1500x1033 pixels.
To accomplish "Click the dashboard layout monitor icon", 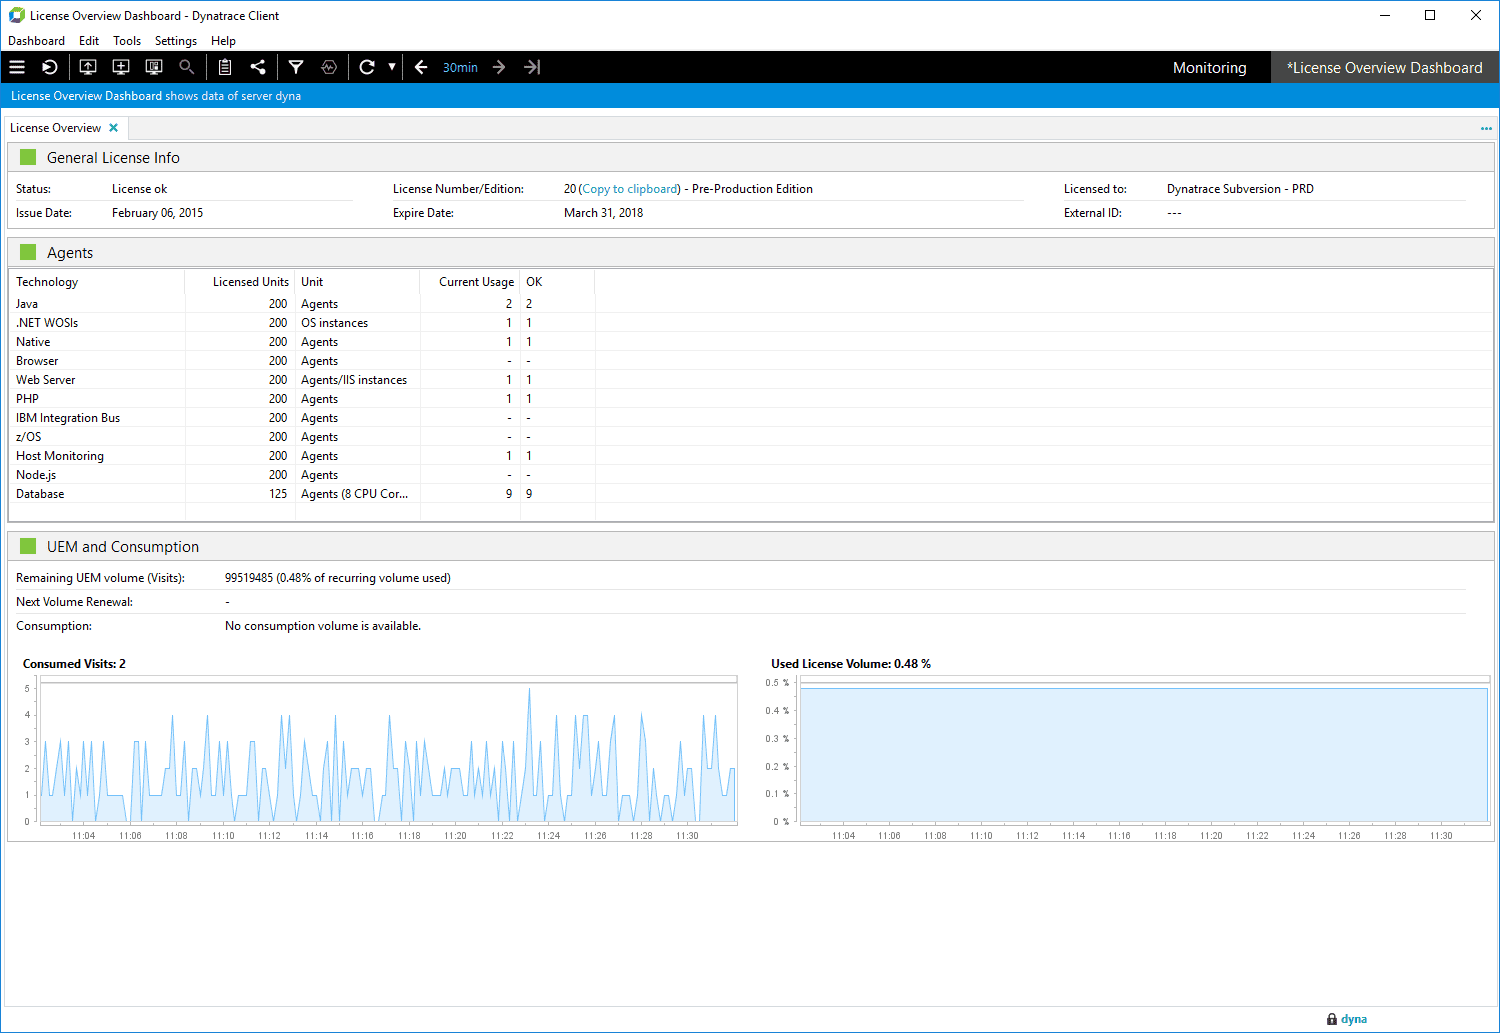I will [154, 67].
